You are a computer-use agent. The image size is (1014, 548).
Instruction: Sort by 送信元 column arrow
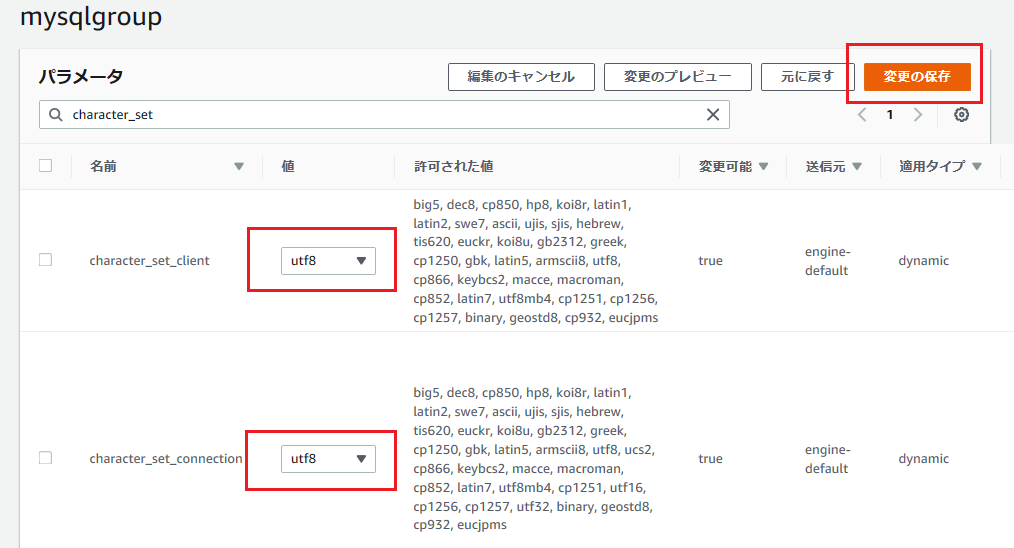(857, 166)
